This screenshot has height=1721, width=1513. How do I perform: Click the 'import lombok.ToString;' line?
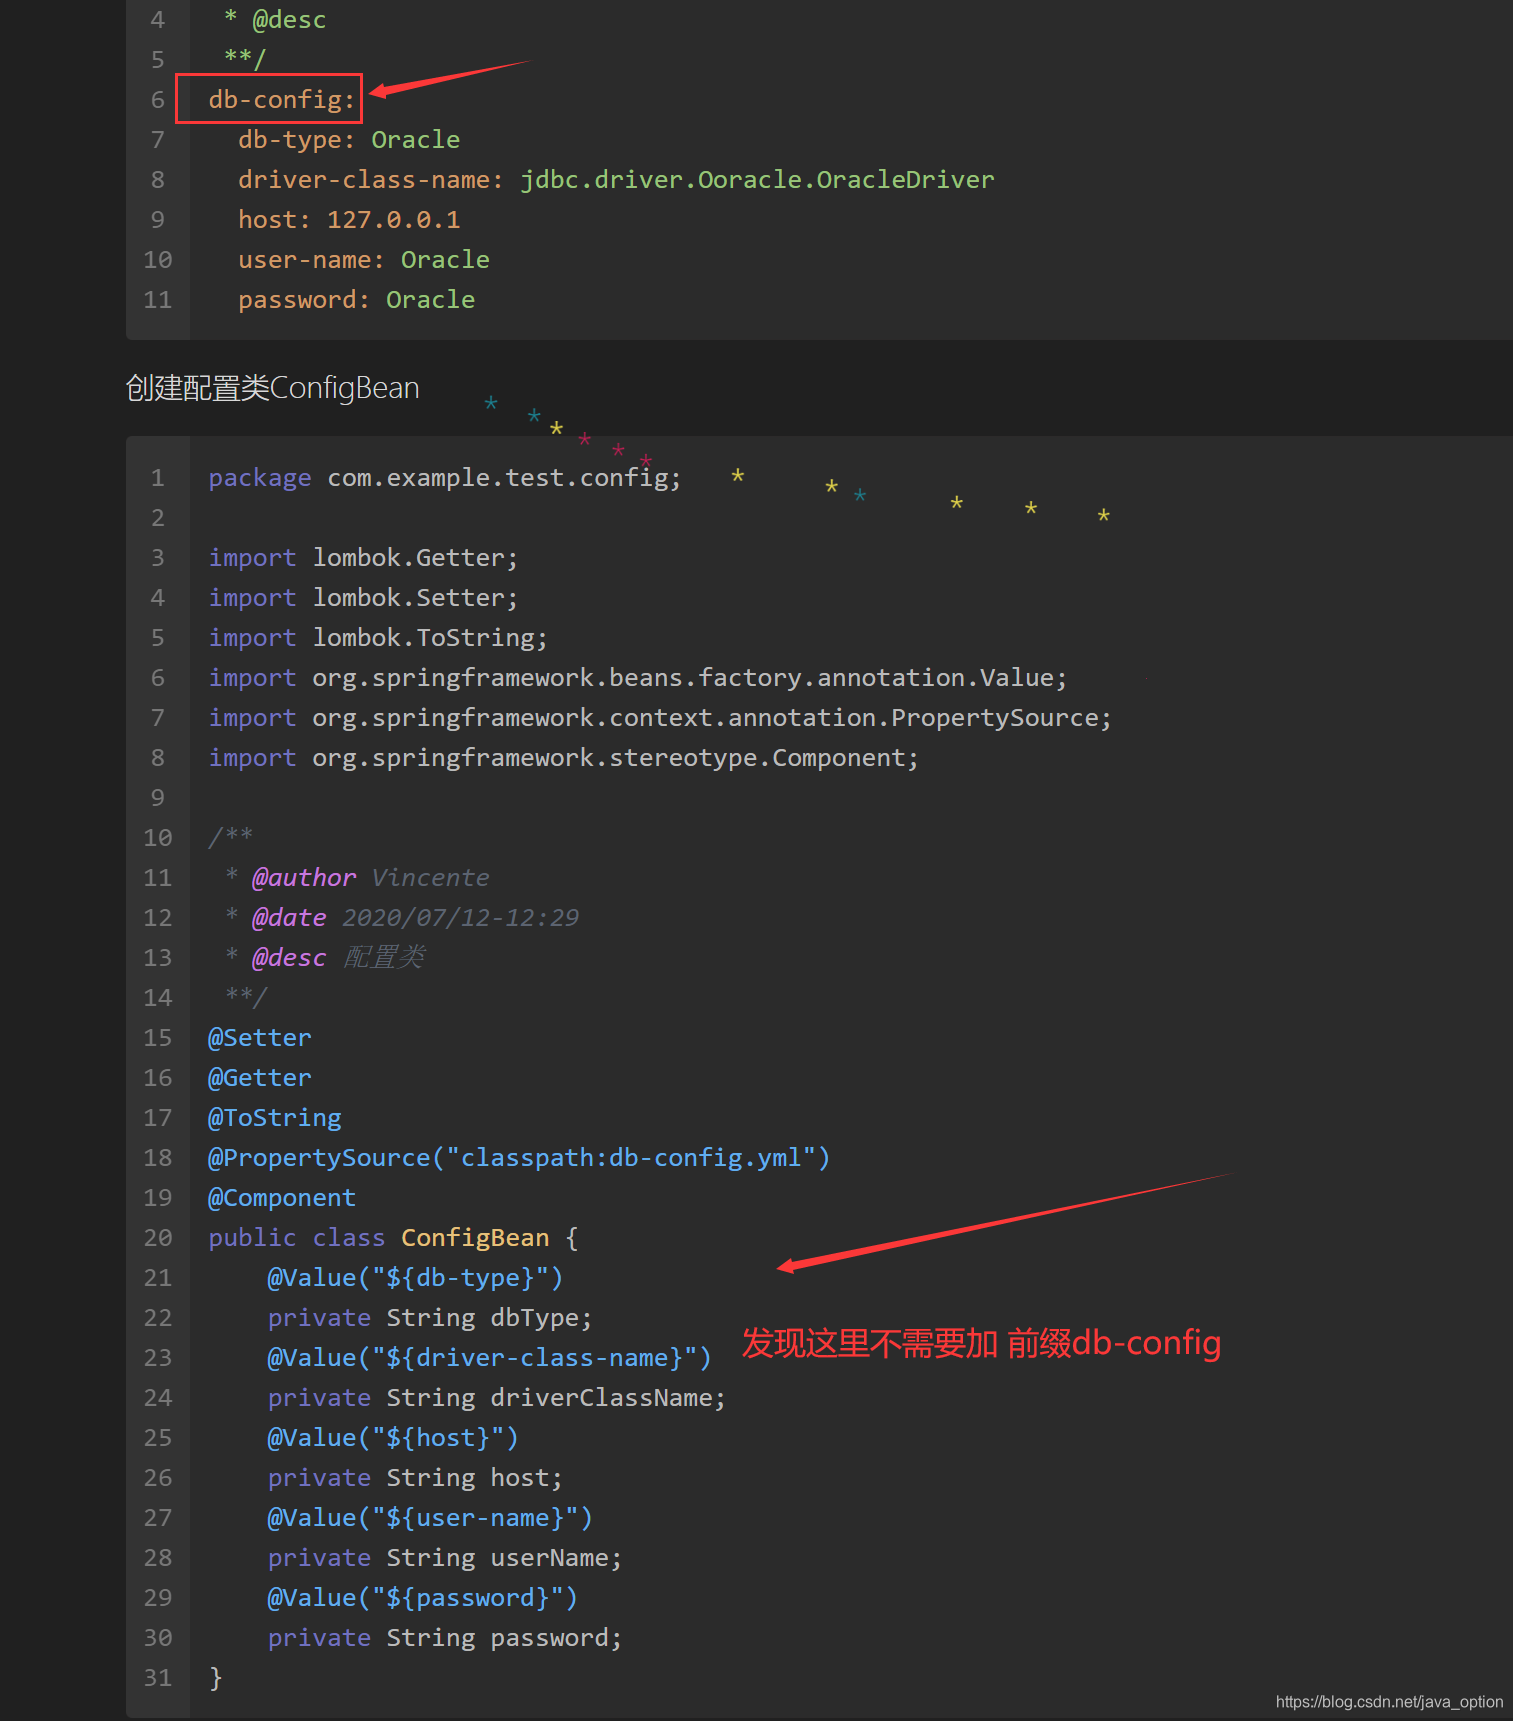(378, 638)
